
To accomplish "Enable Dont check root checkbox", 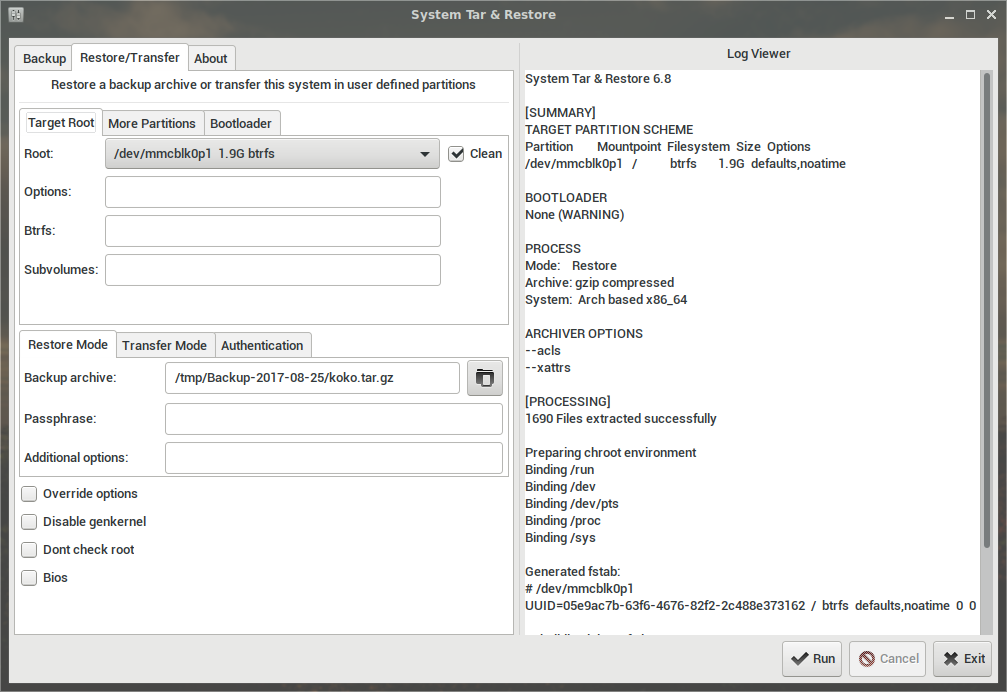I will pos(29,550).
